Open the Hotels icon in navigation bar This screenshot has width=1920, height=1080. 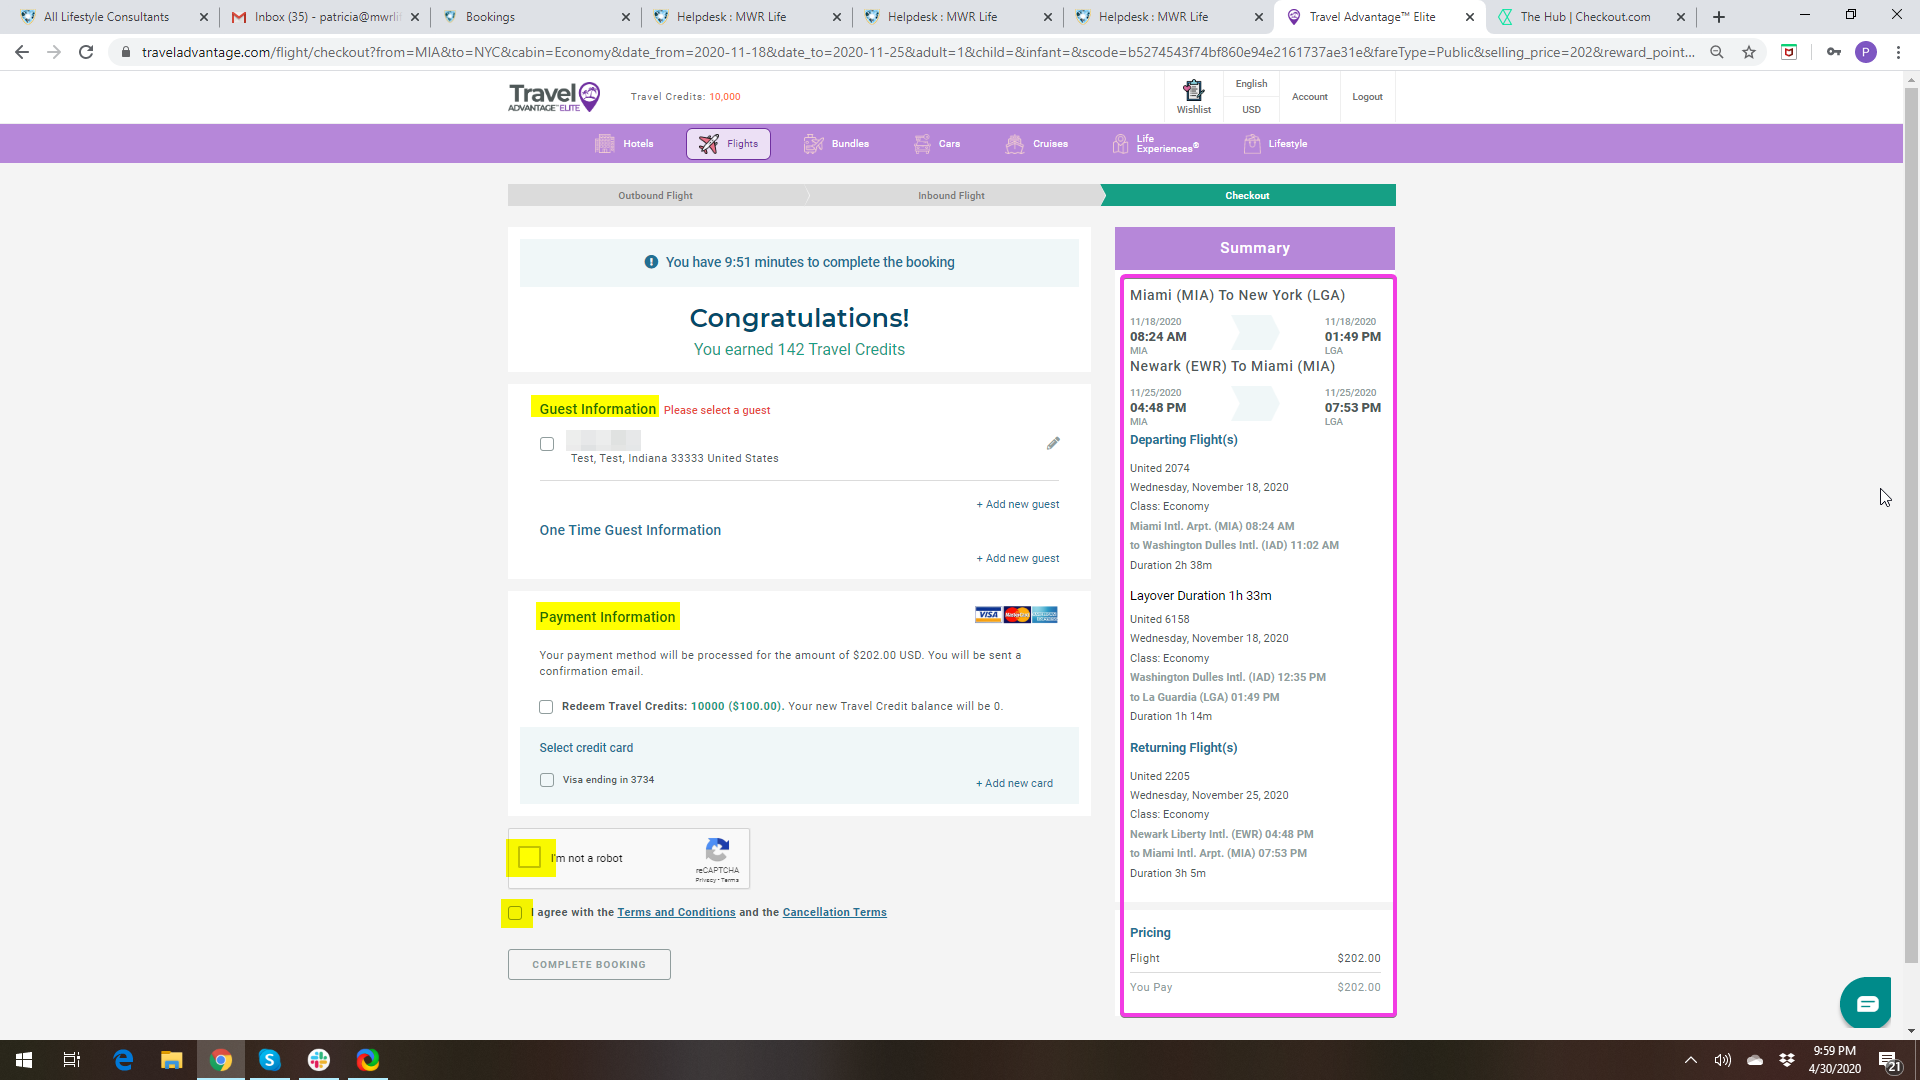click(x=605, y=144)
